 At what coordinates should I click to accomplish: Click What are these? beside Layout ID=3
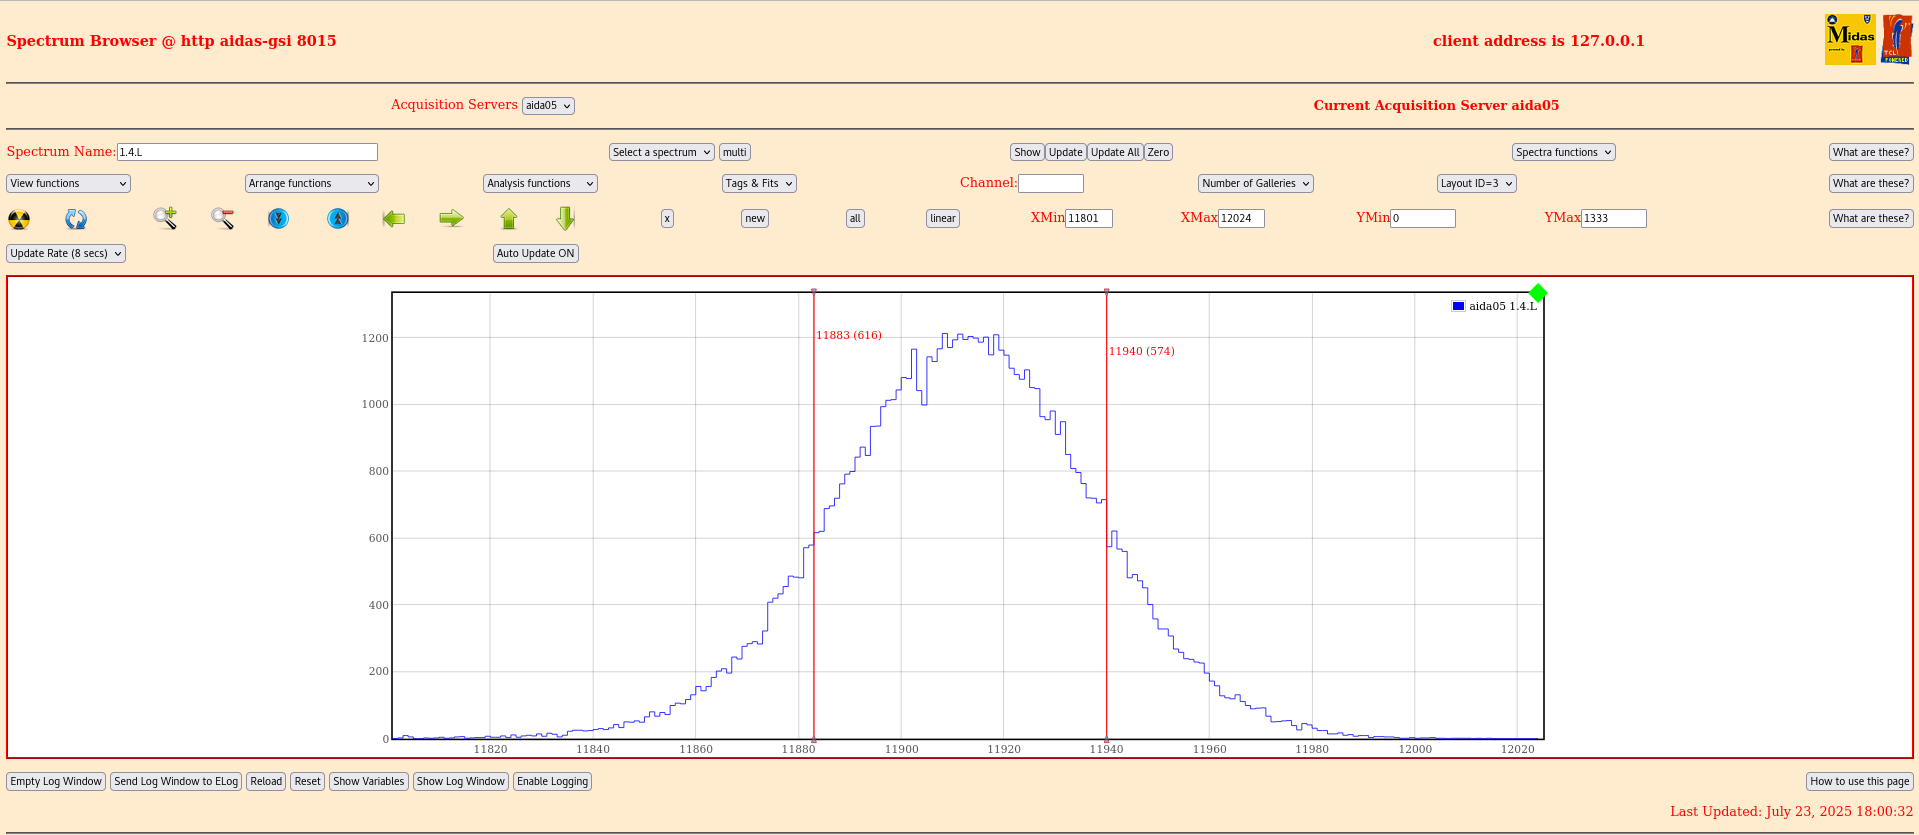point(1871,184)
